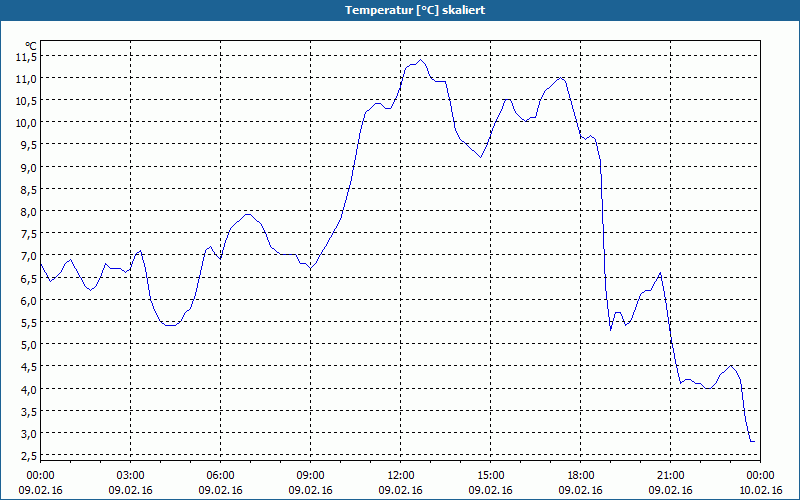Select the '3,5' axis label
The image size is (800, 500).
tap(28, 412)
